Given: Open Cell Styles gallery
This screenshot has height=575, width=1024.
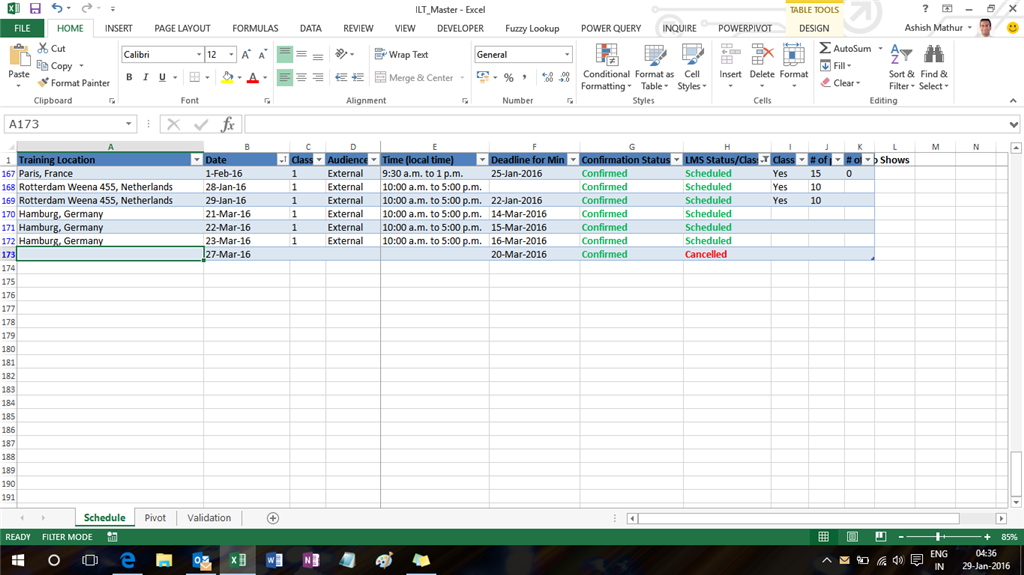Looking at the screenshot, I should point(692,67).
